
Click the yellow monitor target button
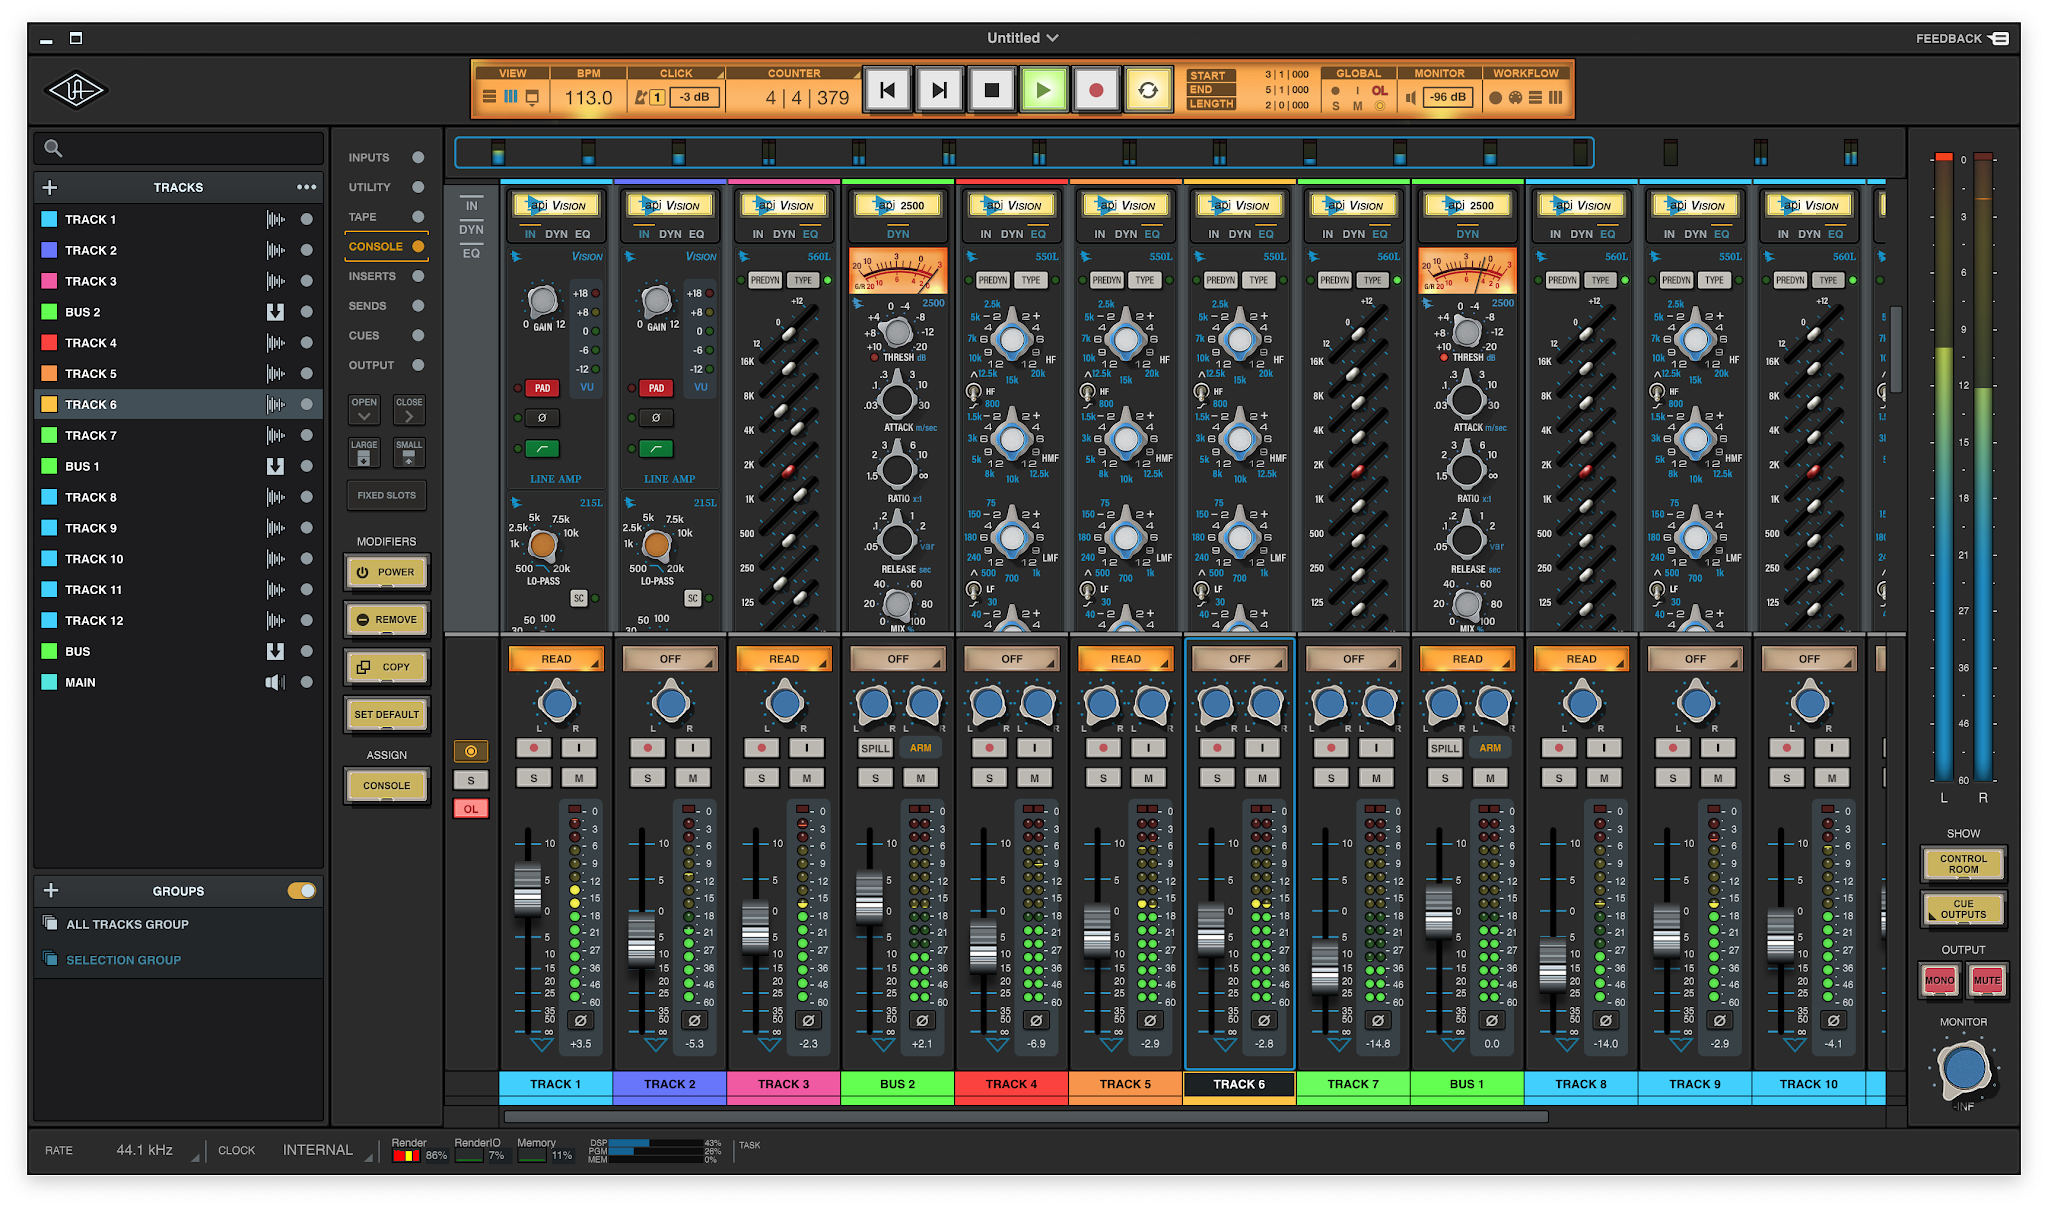point(471,751)
